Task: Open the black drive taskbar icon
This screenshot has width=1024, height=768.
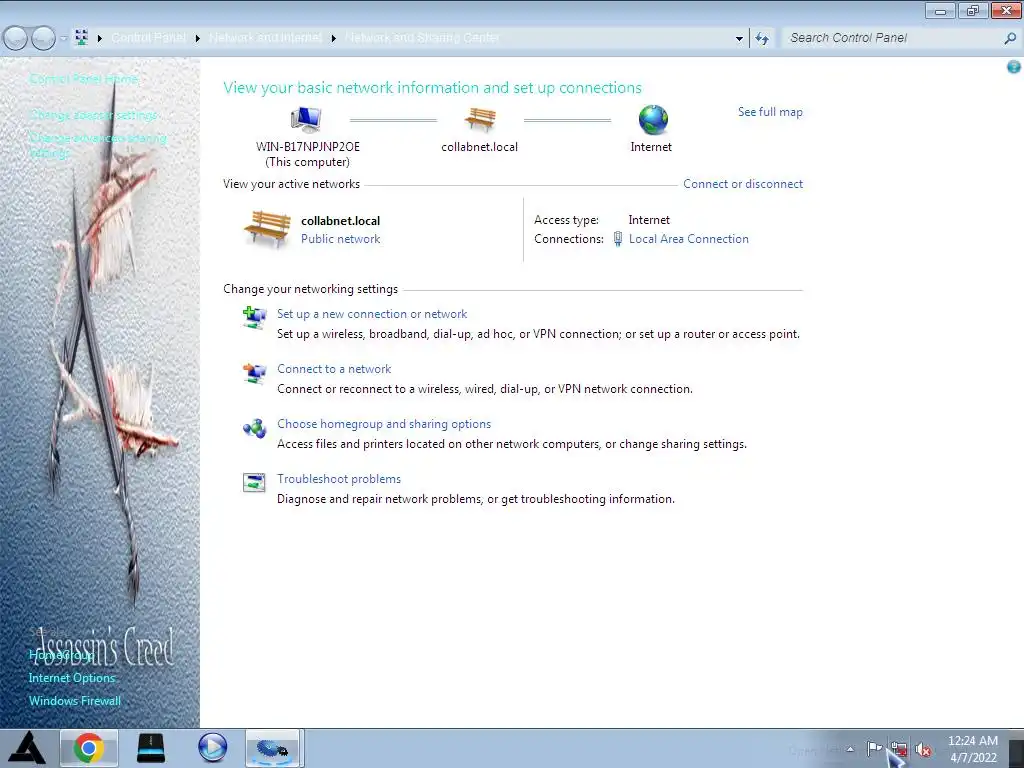Action: pos(151,748)
